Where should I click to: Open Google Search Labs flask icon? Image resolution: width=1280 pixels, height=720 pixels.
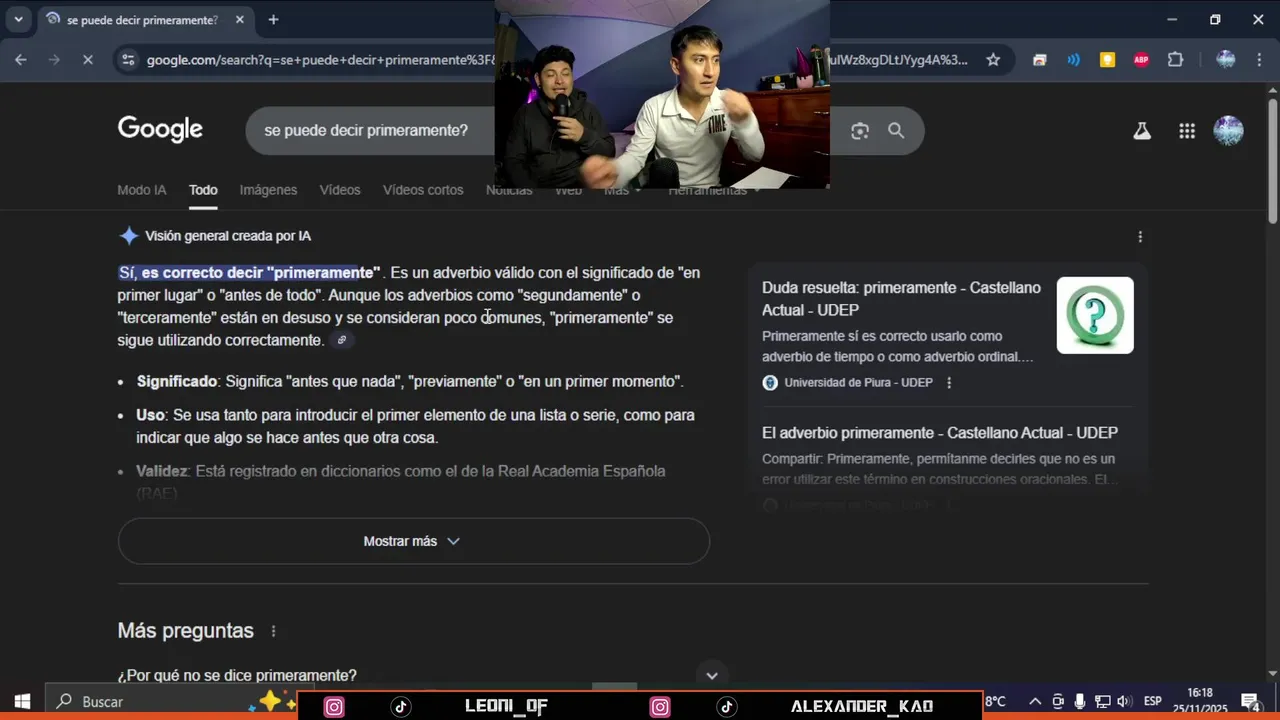click(x=1142, y=131)
